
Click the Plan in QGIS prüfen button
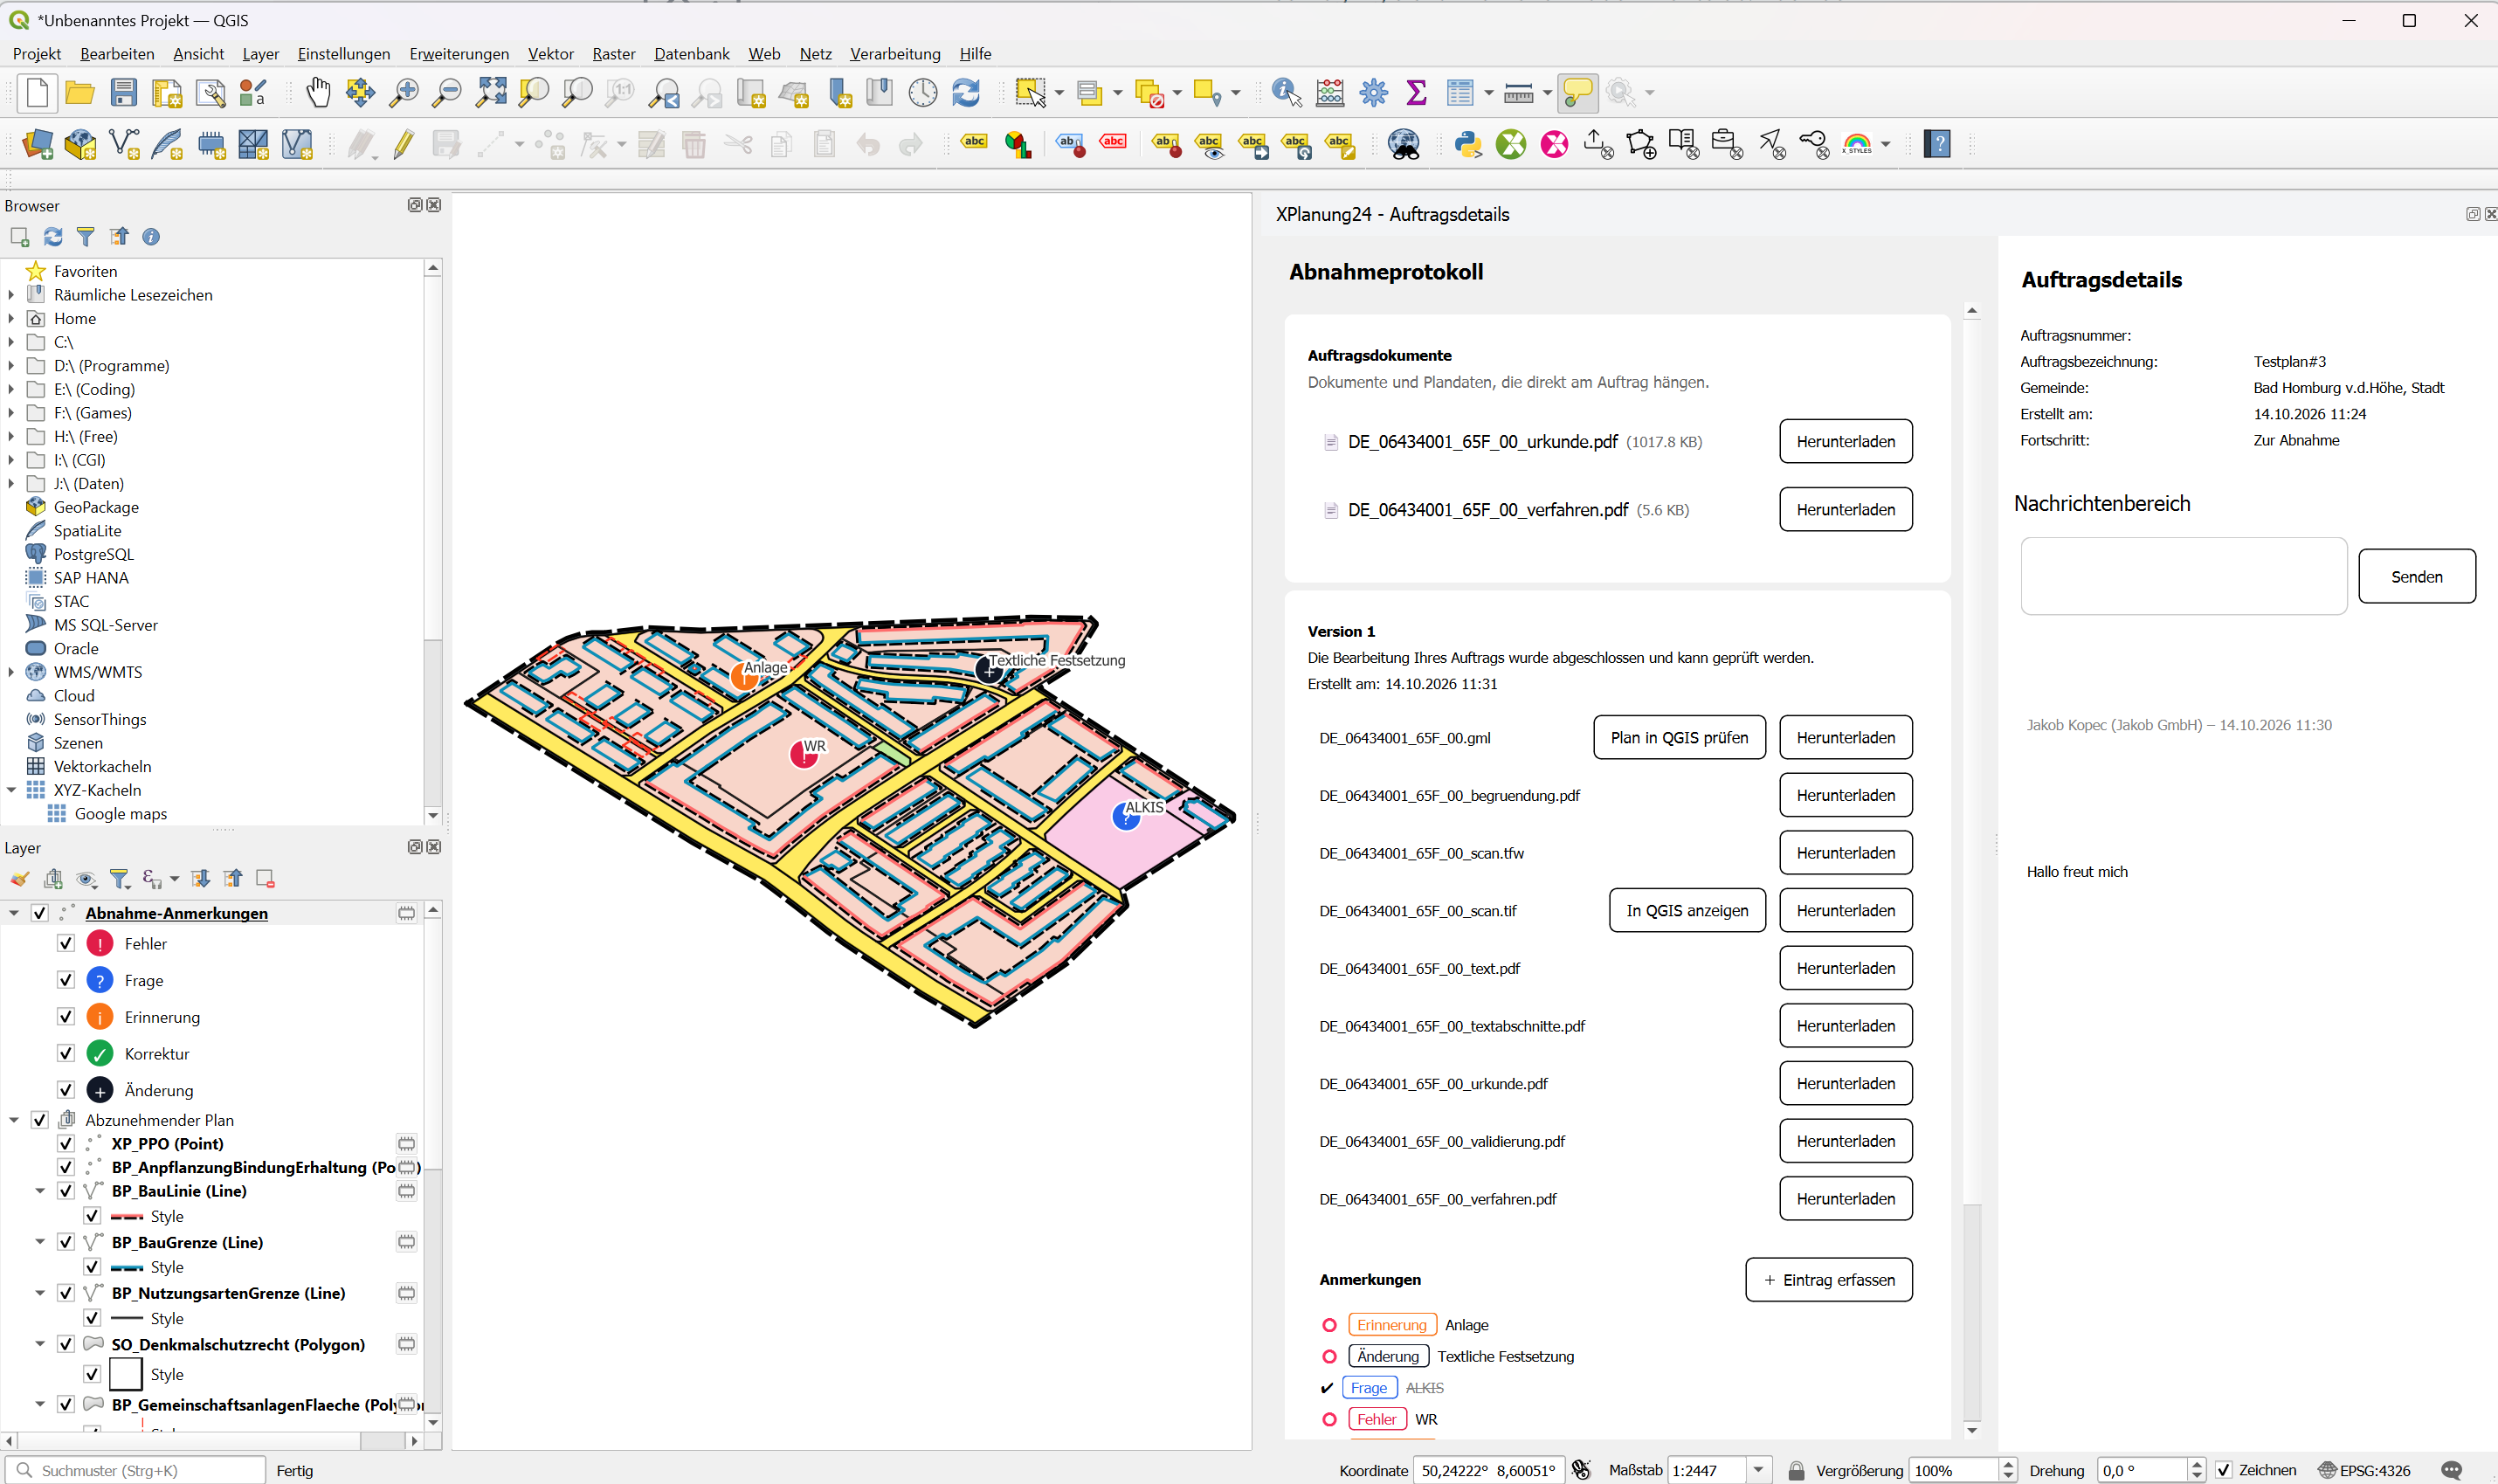[x=1679, y=738]
